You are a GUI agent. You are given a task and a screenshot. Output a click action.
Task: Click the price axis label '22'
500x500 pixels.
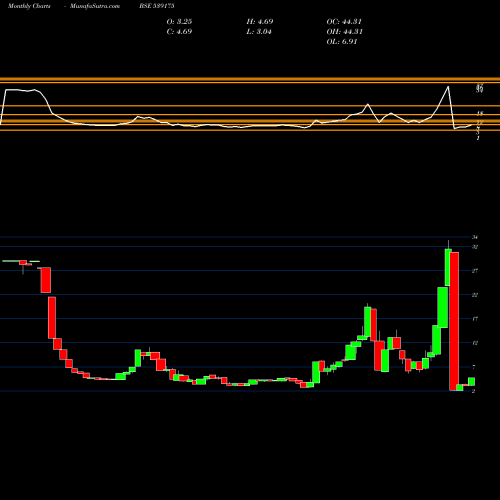tap(475, 295)
